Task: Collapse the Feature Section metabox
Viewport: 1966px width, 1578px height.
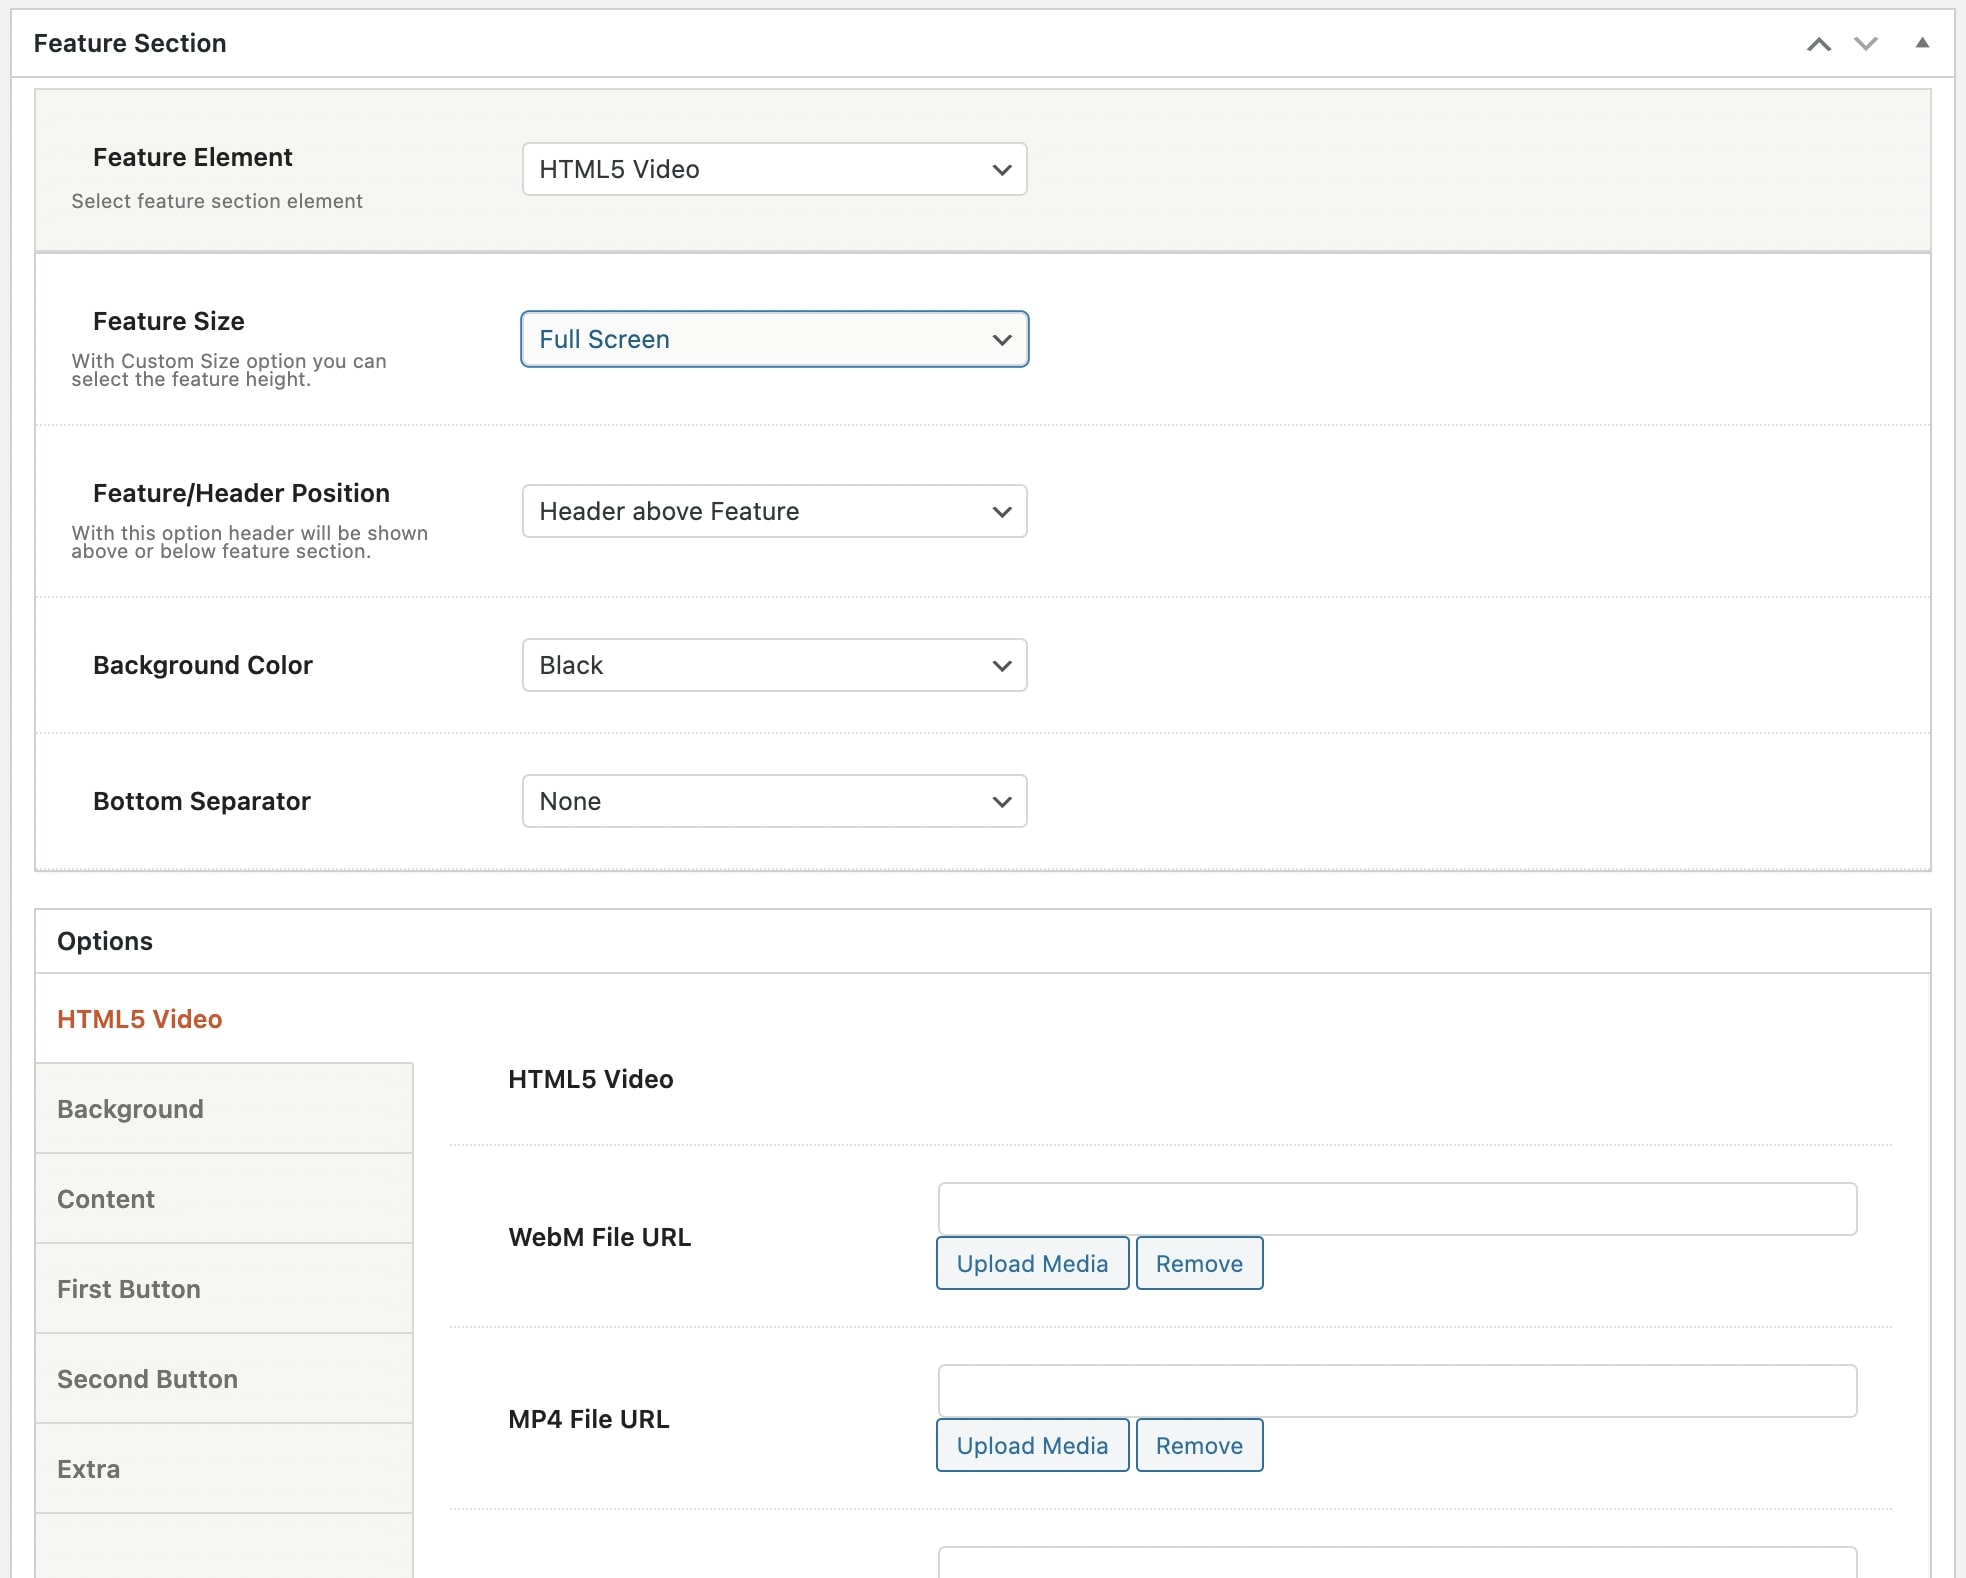Action: point(1922,44)
